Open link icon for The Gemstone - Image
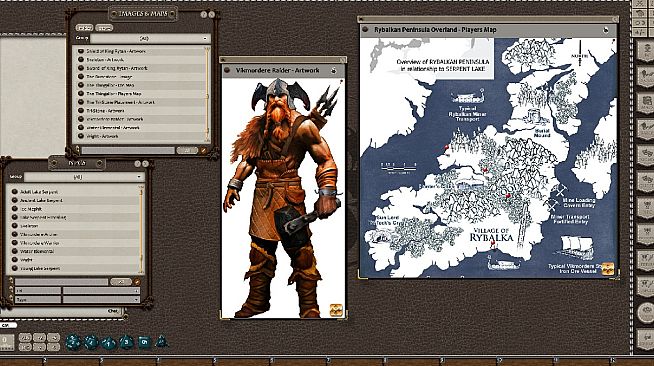The width and height of the screenshot is (654, 366). click(x=81, y=77)
